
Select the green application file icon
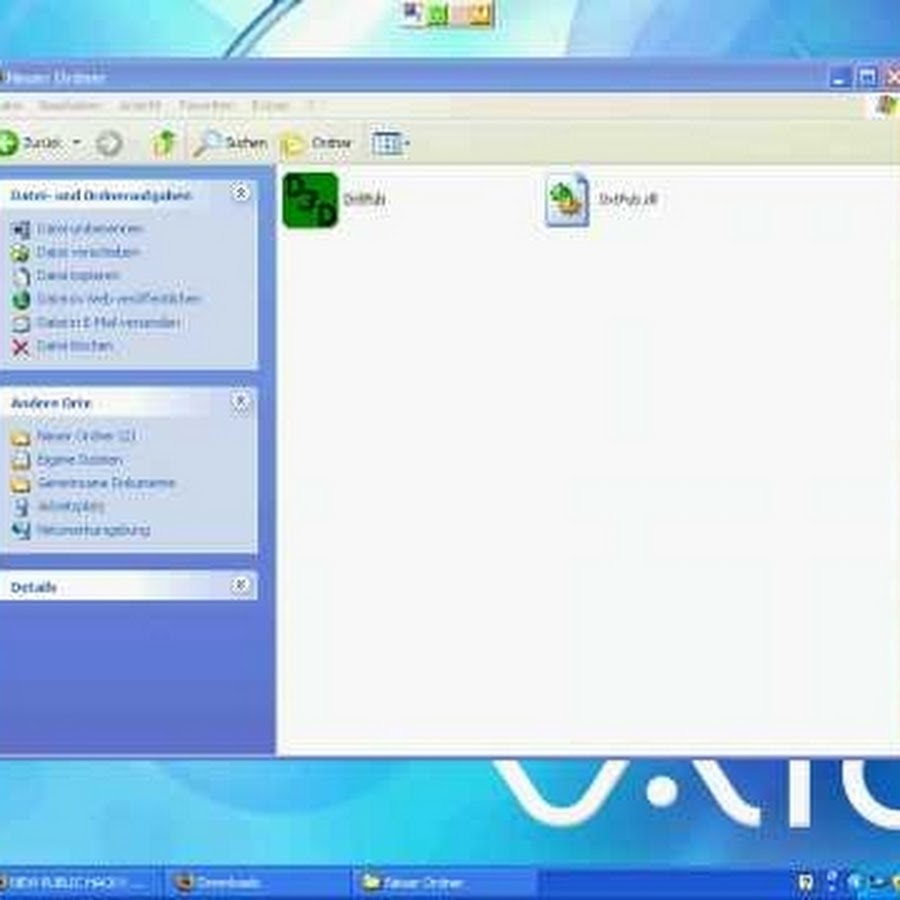pyautogui.click(x=311, y=200)
